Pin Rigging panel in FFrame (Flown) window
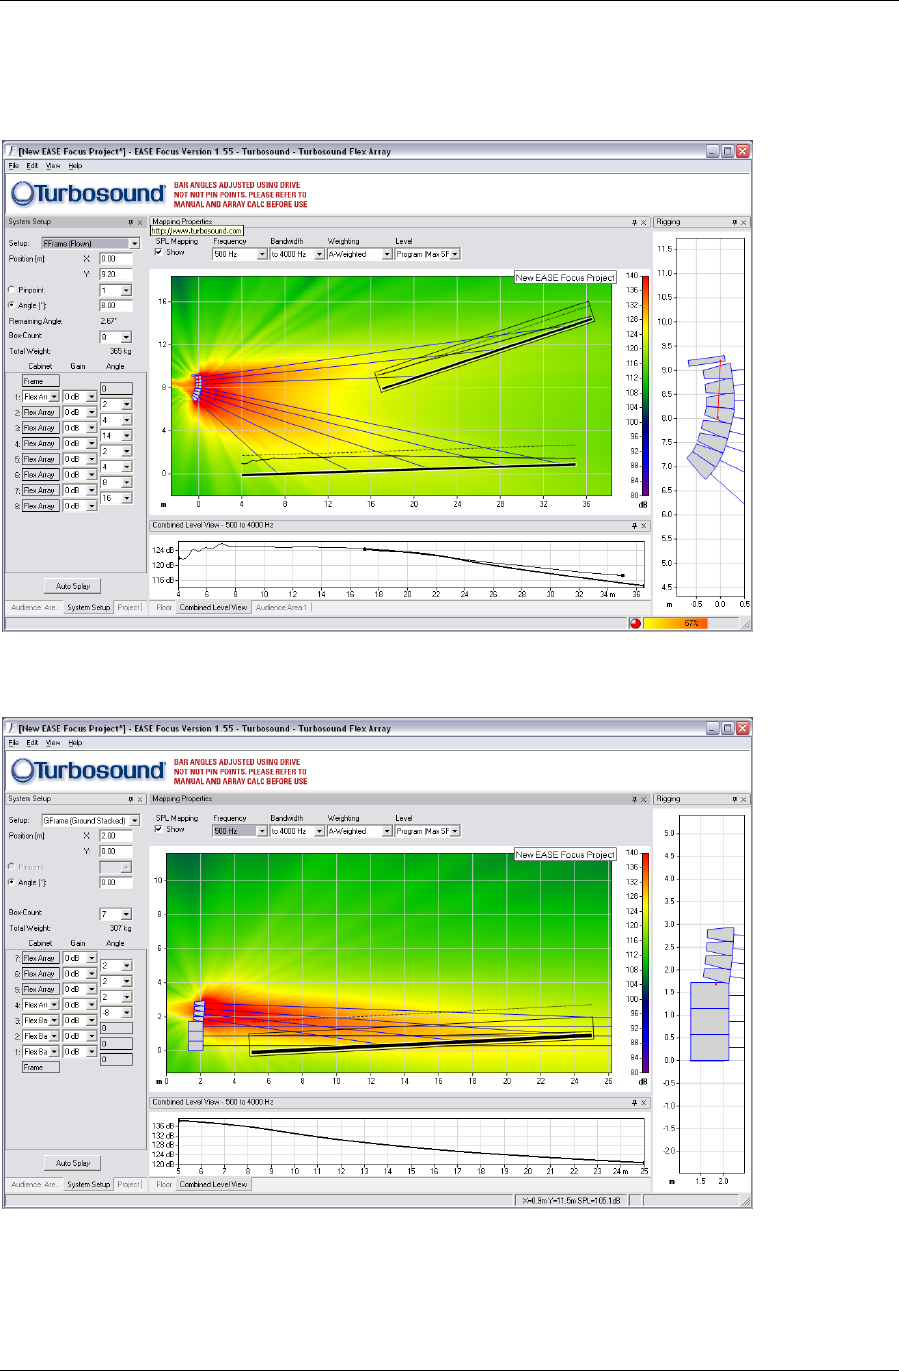This screenshot has height=1371, width=899. click(735, 222)
